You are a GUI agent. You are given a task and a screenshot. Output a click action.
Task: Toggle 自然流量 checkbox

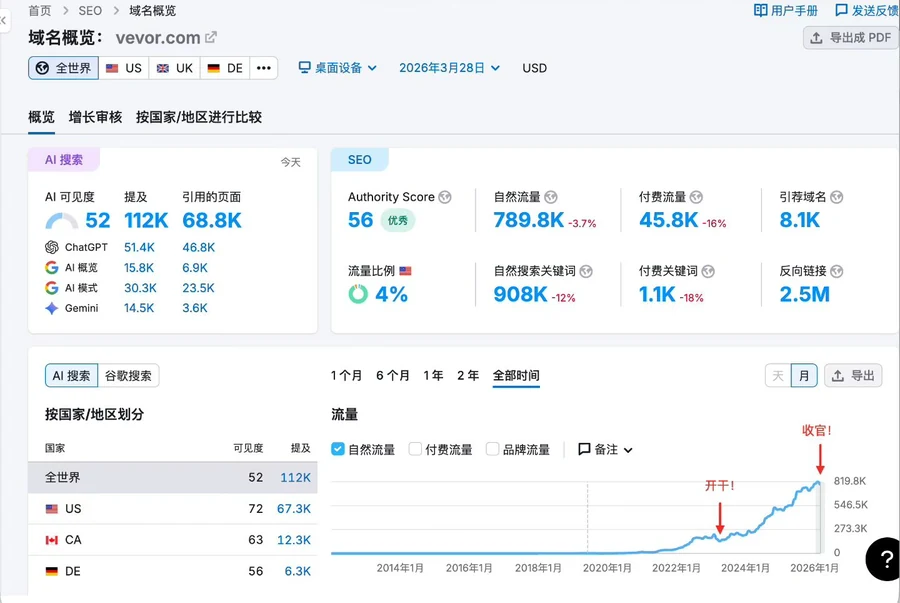pos(338,449)
